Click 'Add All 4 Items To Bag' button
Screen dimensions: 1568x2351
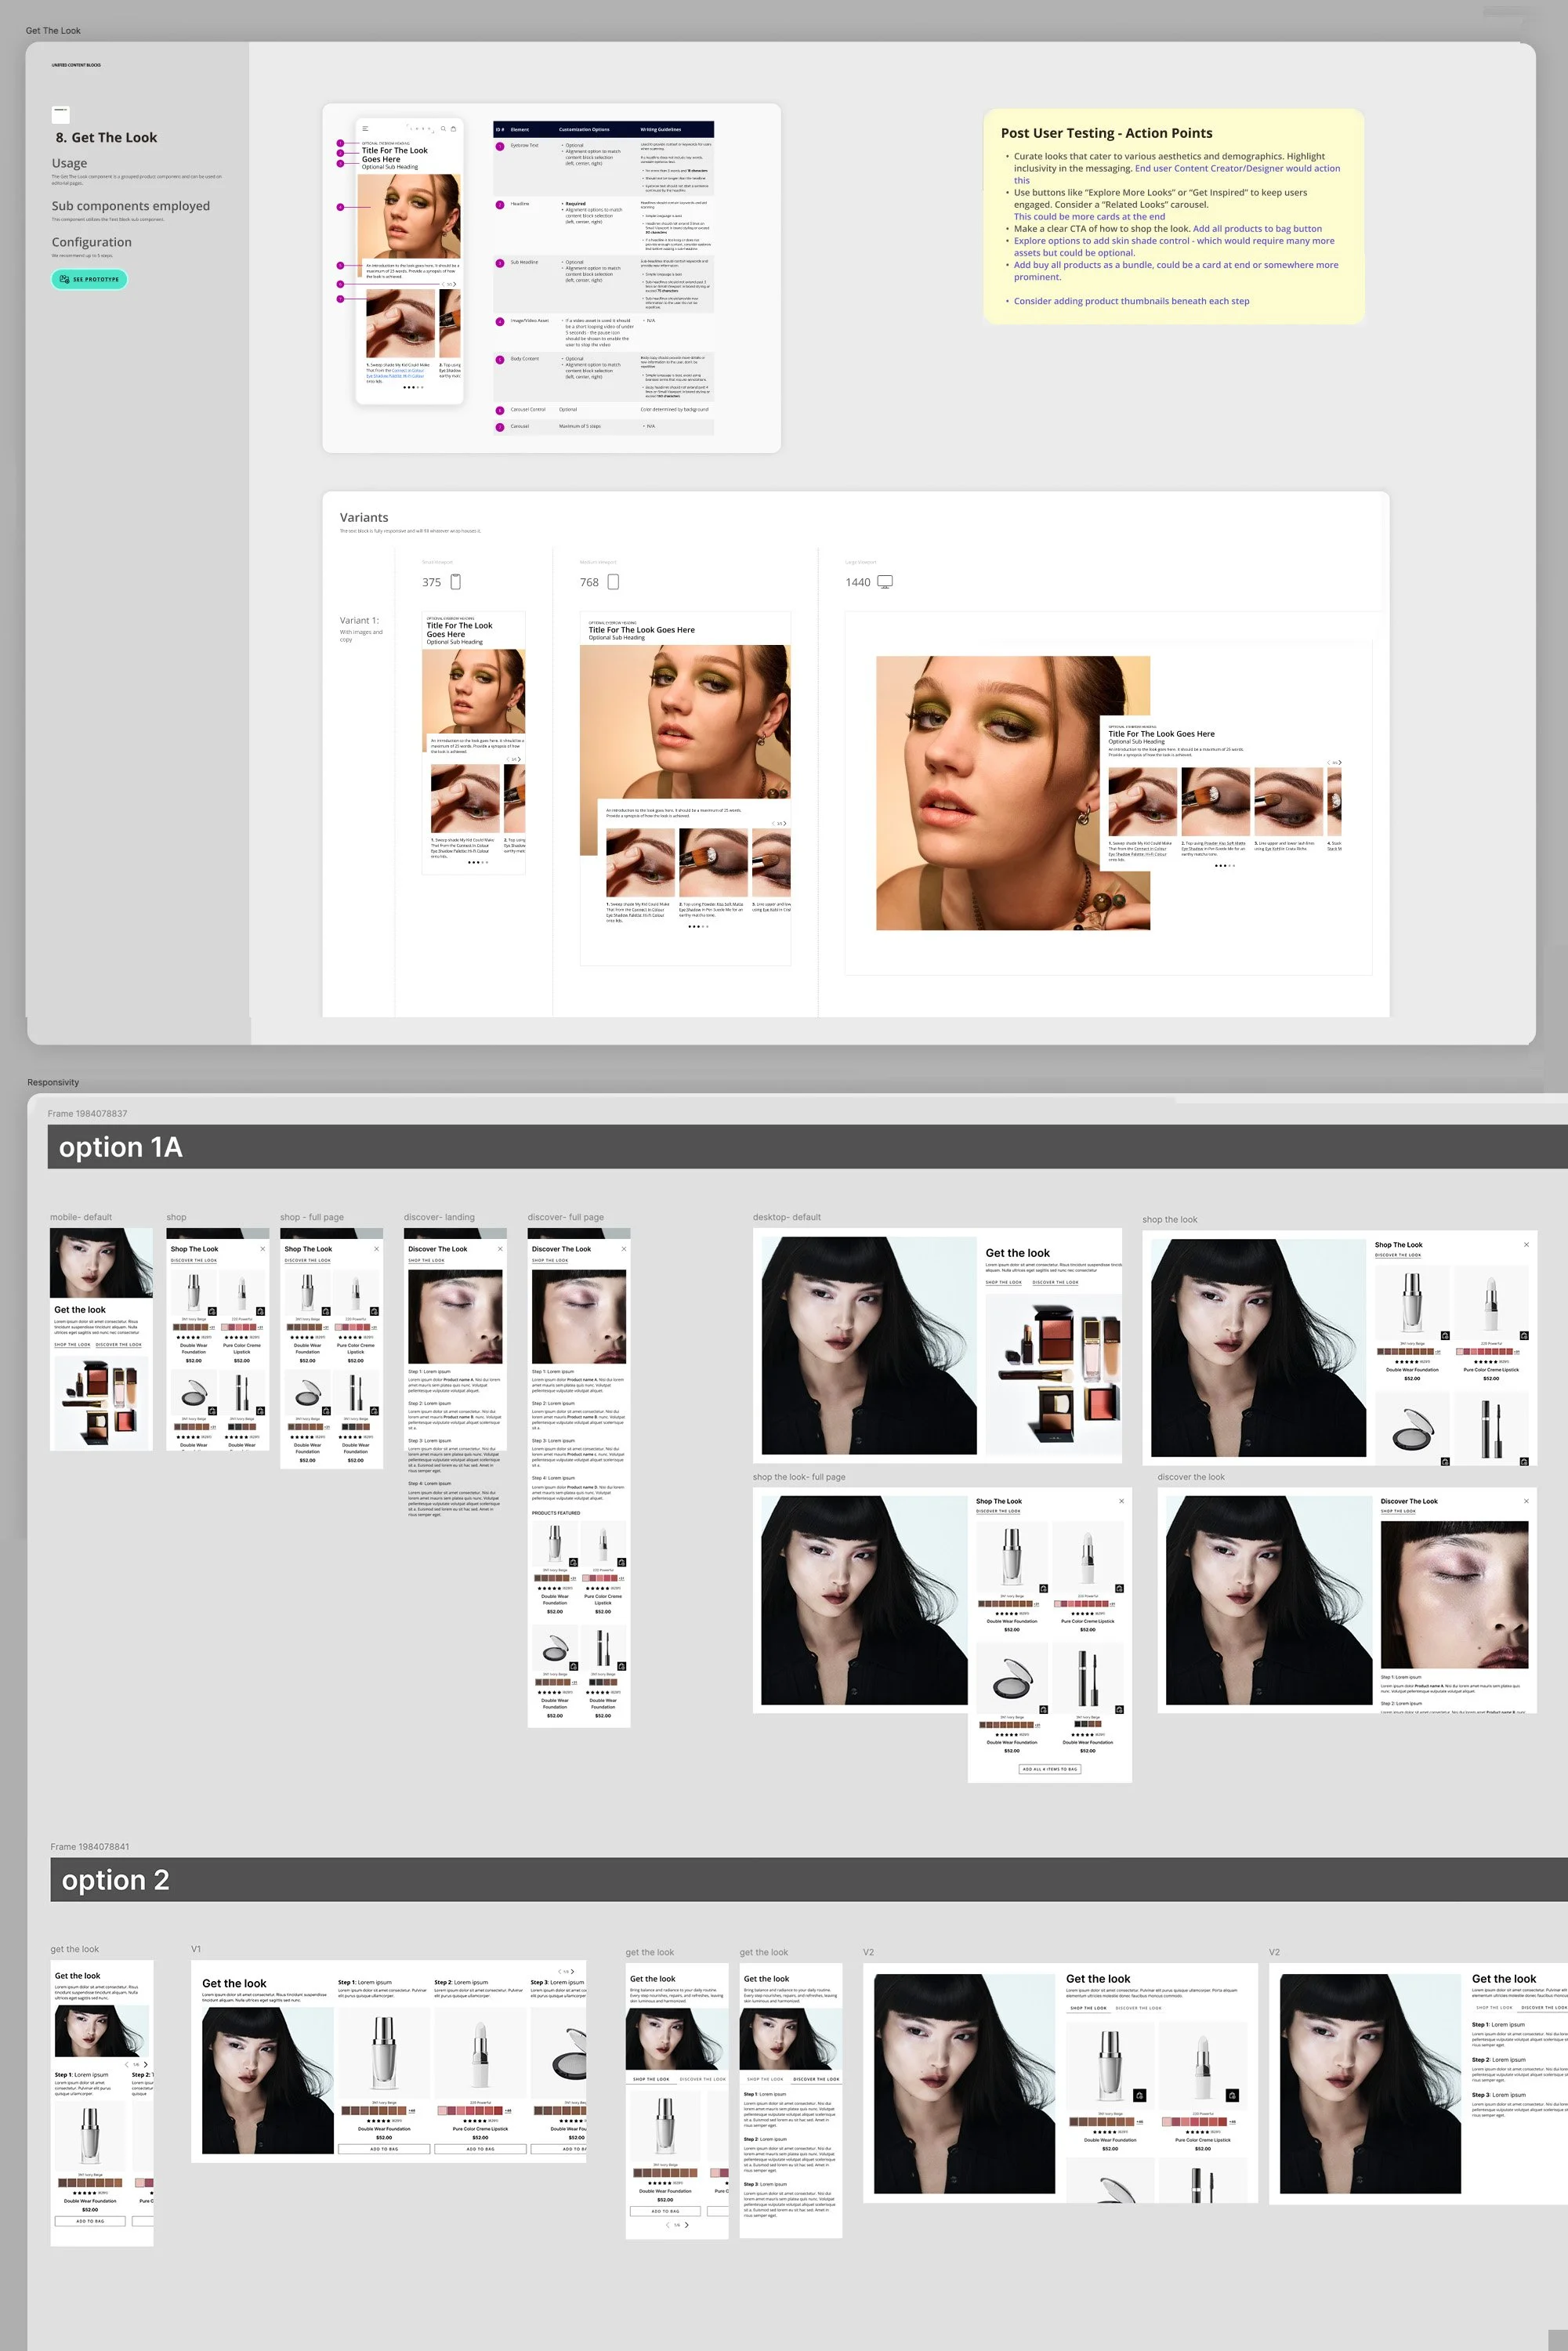point(1049,1769)
